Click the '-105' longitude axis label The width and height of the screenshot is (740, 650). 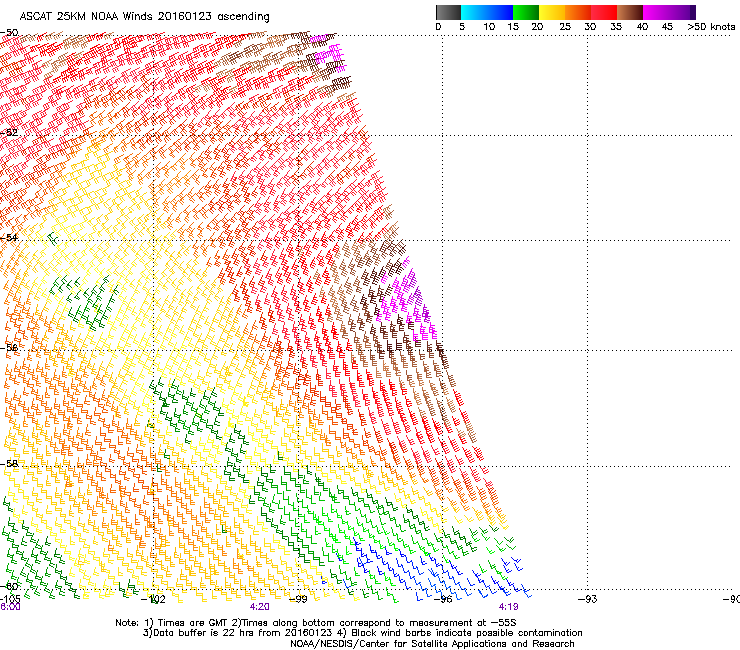[x=10, y=599]
